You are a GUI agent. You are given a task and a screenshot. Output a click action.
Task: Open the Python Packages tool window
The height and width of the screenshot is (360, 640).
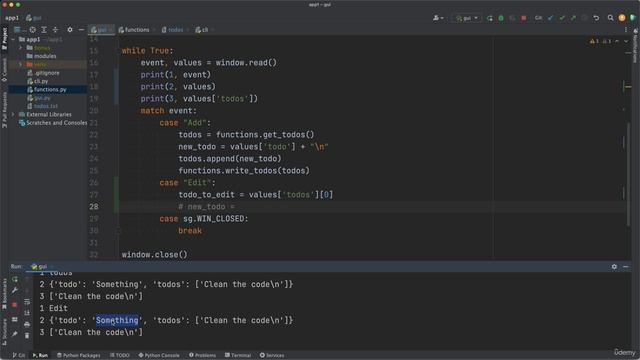tap(78, 355)
